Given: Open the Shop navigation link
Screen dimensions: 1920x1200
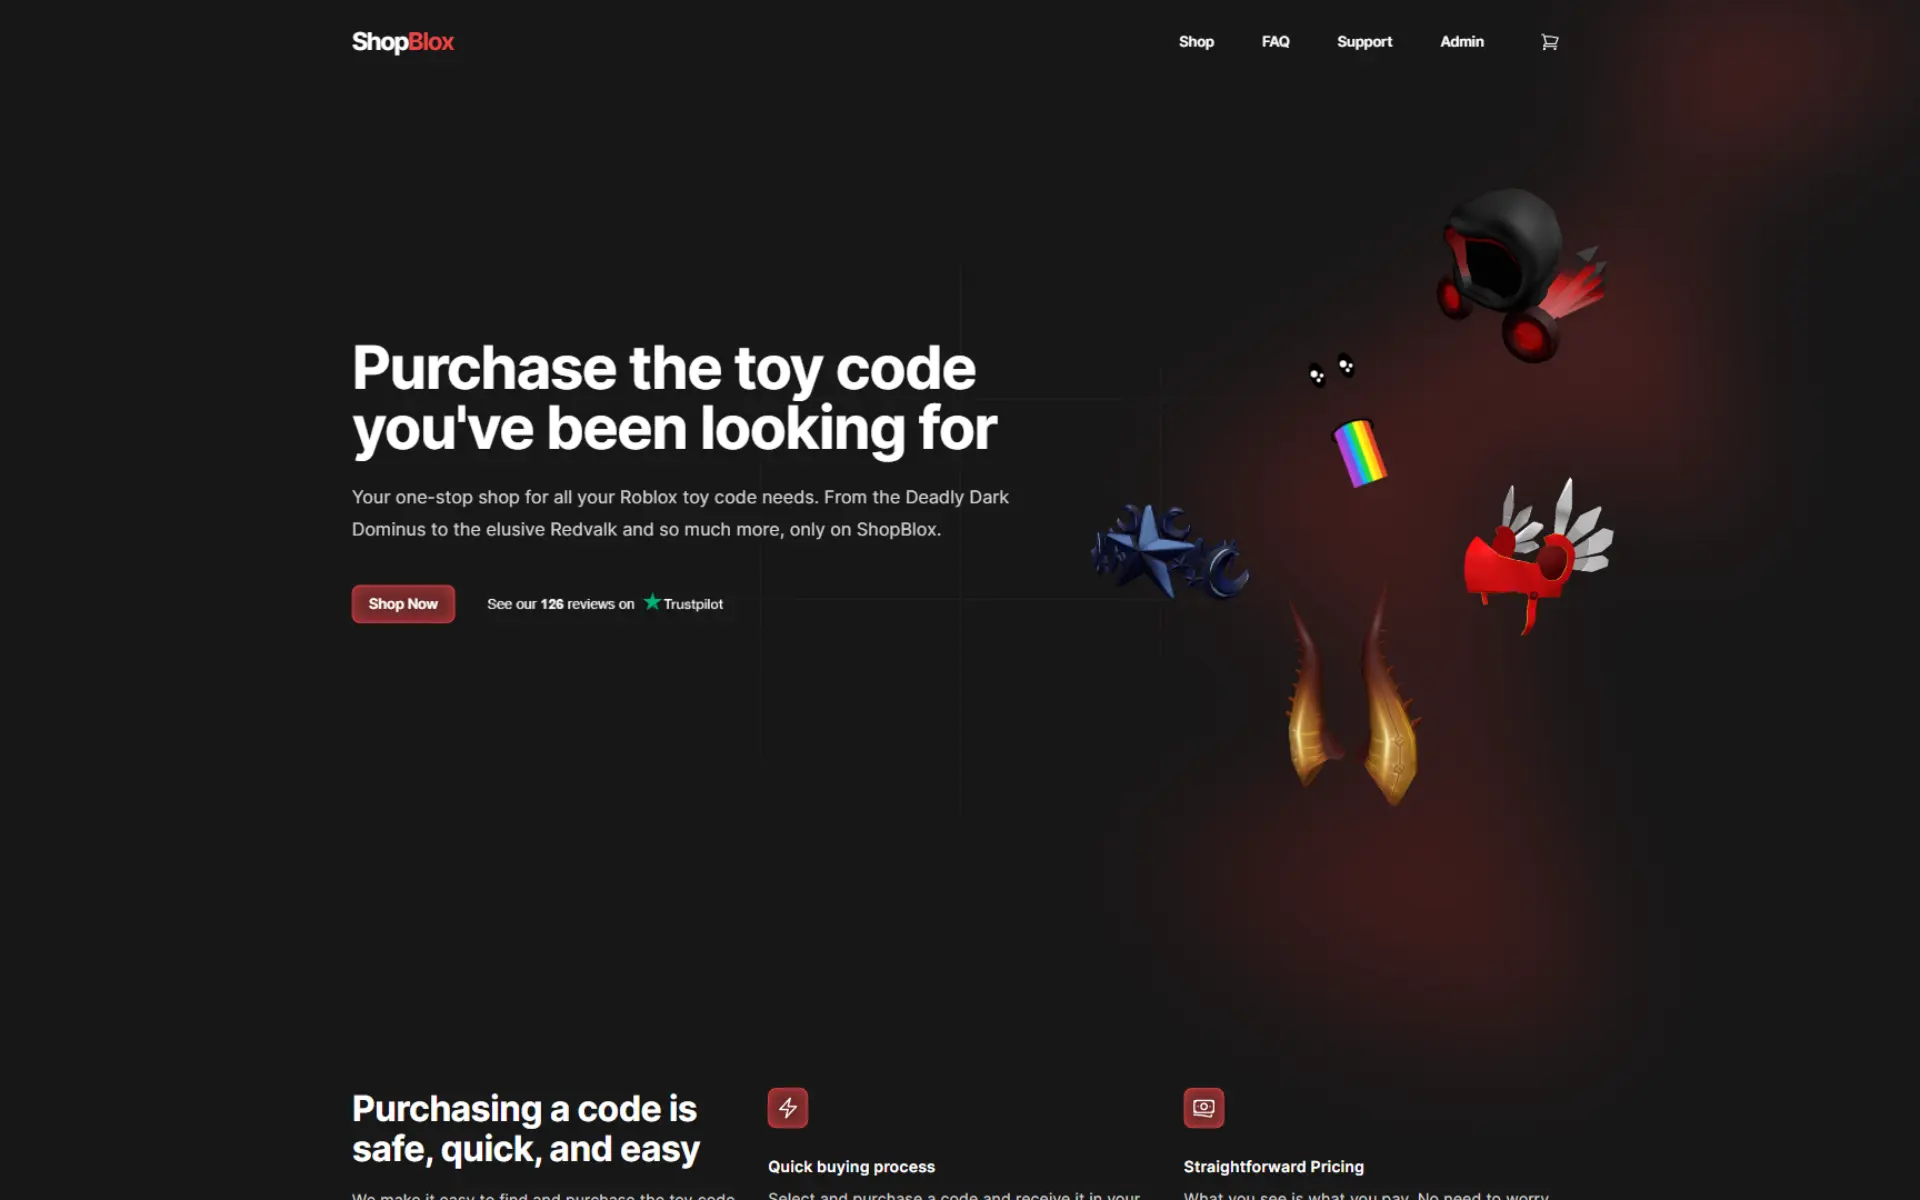Looking at the screenshot, I should click(1196, 42).
